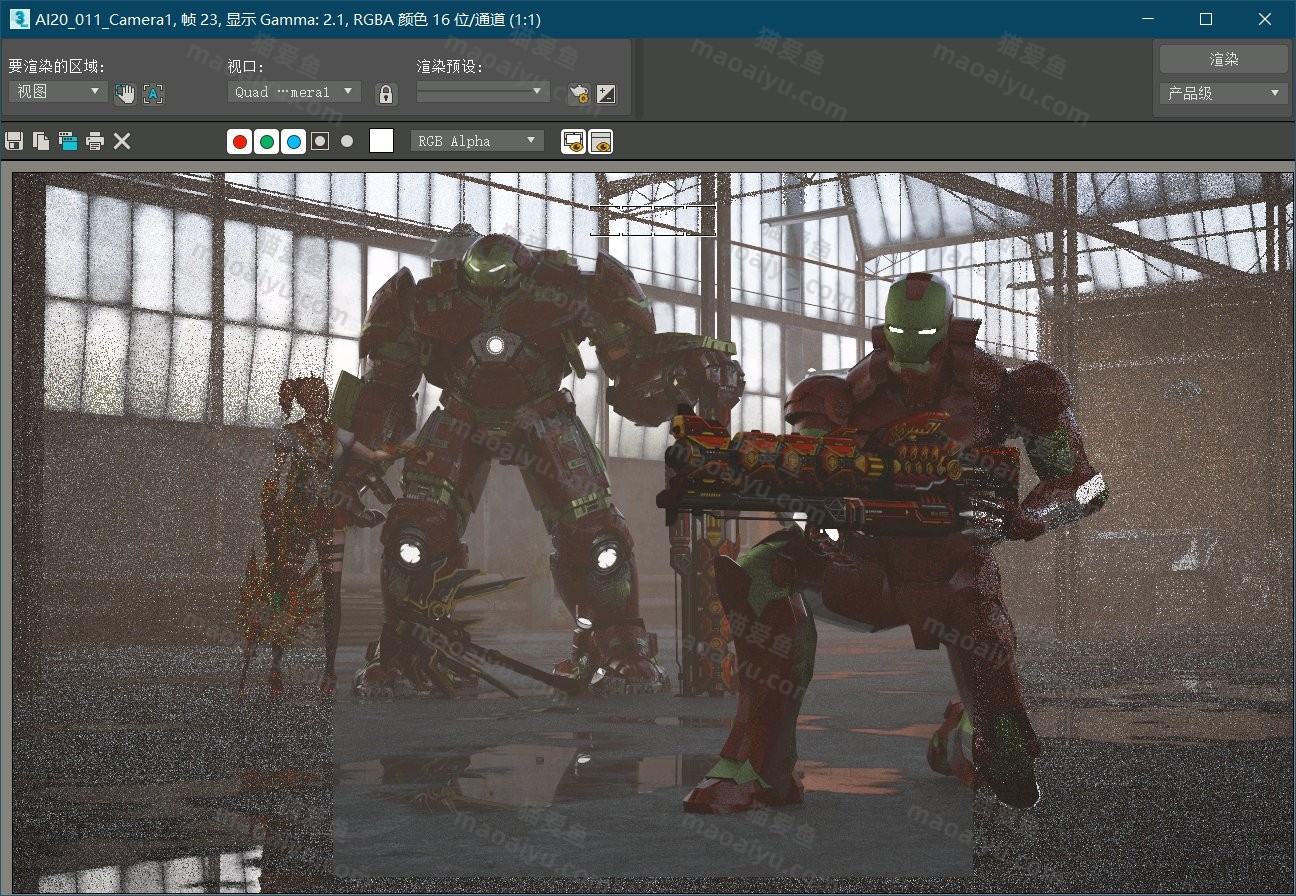Copy the rendered image to clipboard
Screen dimensions: 1296x896
coord(41,141)
